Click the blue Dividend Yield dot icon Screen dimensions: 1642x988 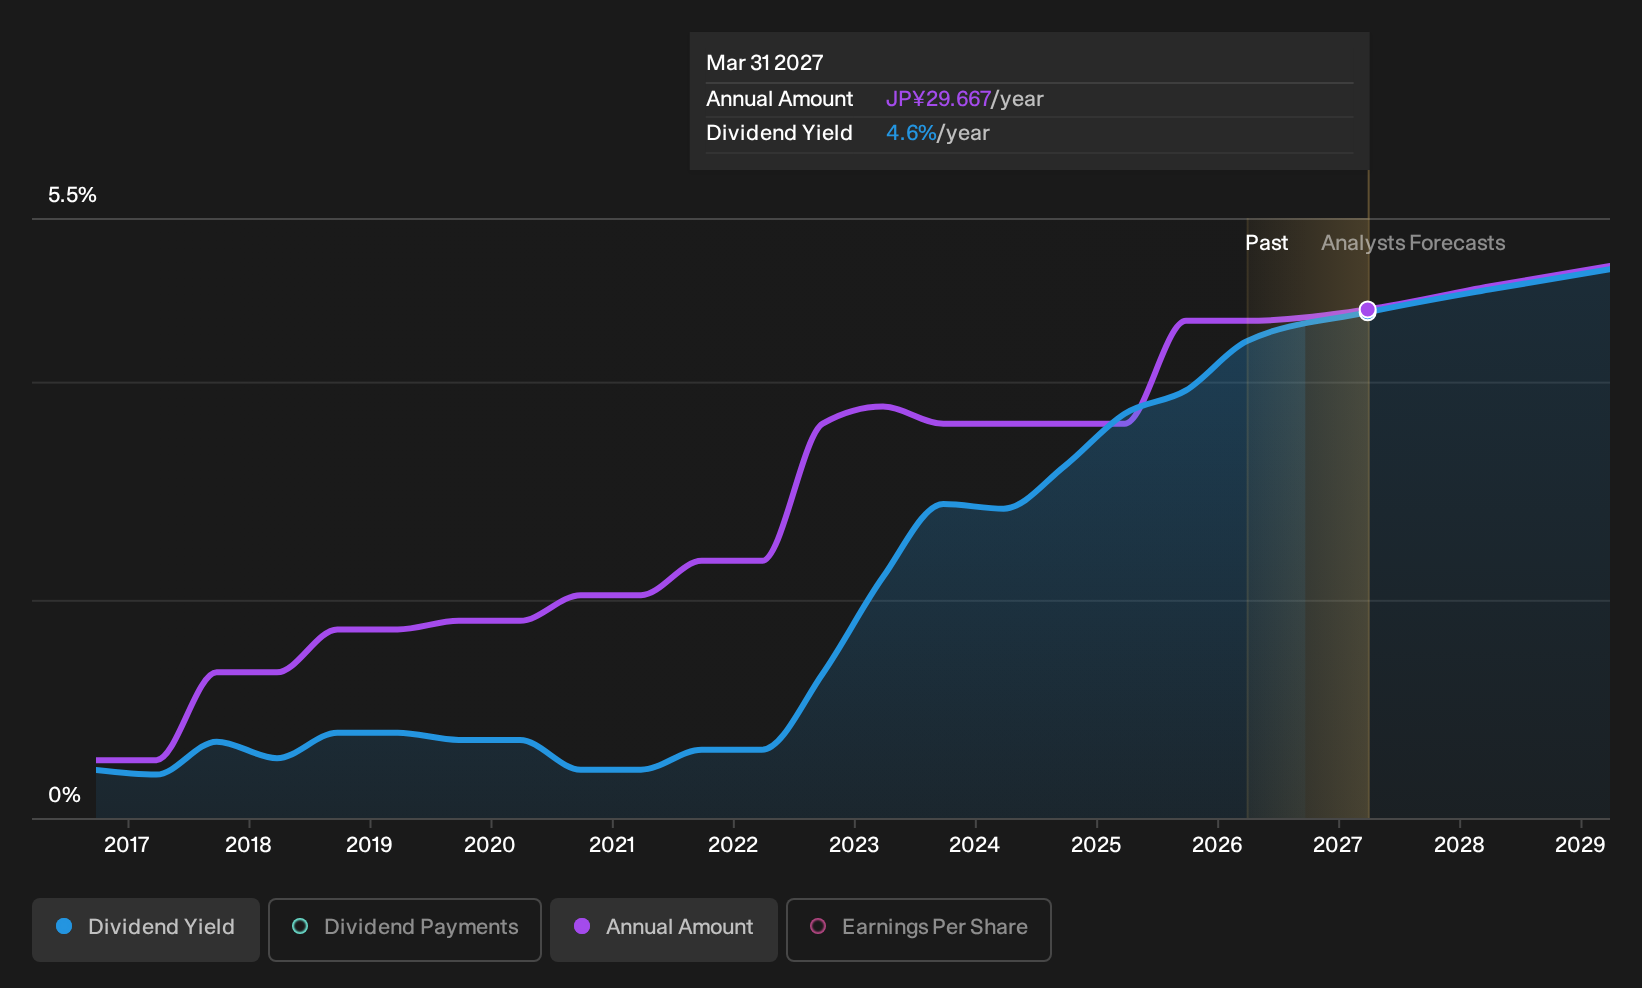tap(64, 926)
